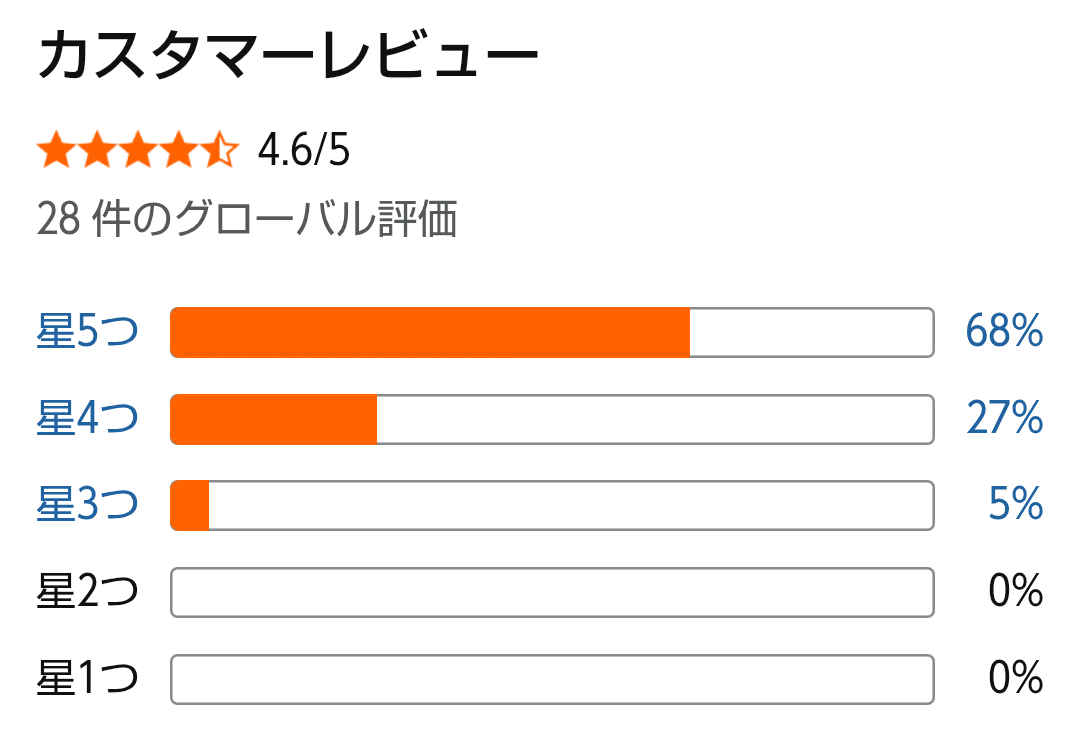Click the 5-star rating bar

coord(552,332)
